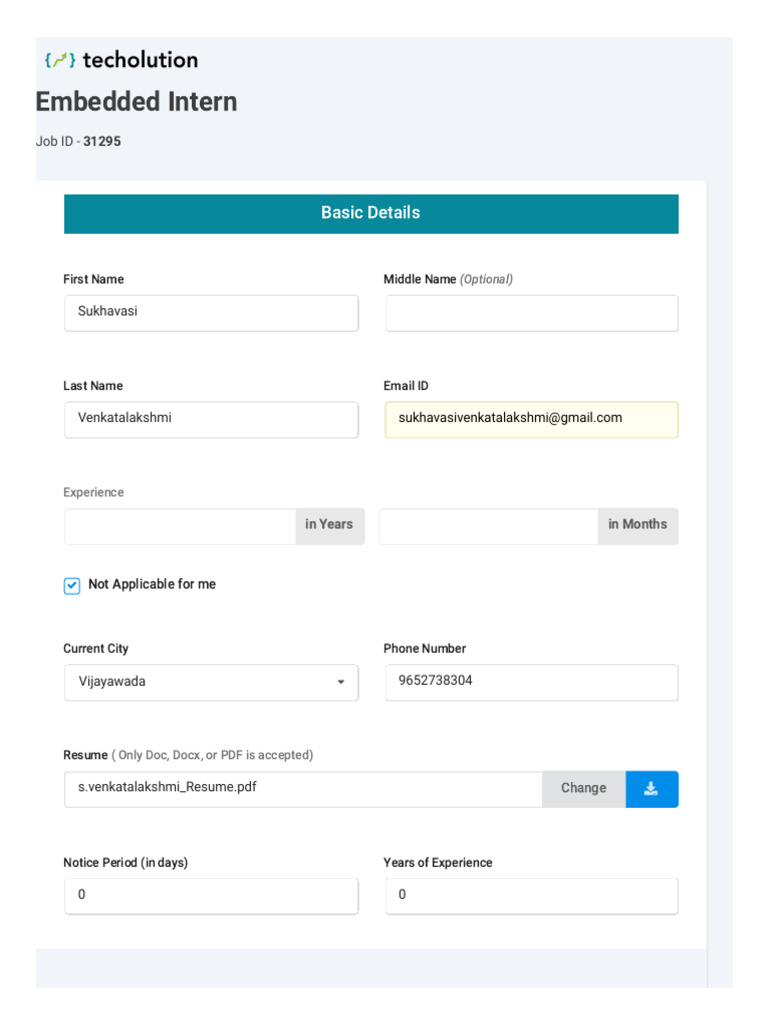Click the Basic Details section header

(x=371, y=213)
